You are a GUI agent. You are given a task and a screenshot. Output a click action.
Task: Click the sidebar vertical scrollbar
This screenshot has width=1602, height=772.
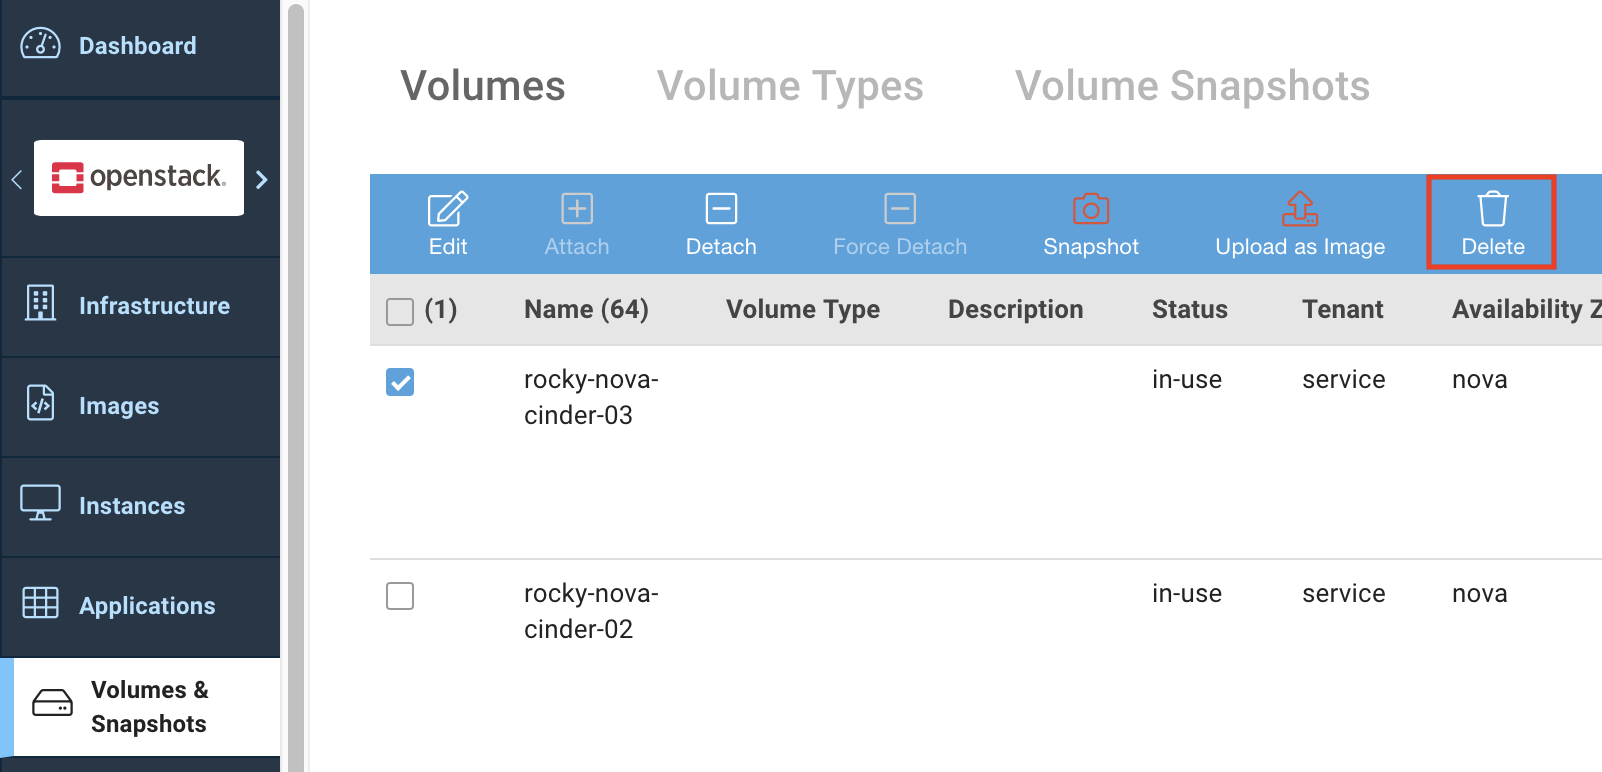295,400
